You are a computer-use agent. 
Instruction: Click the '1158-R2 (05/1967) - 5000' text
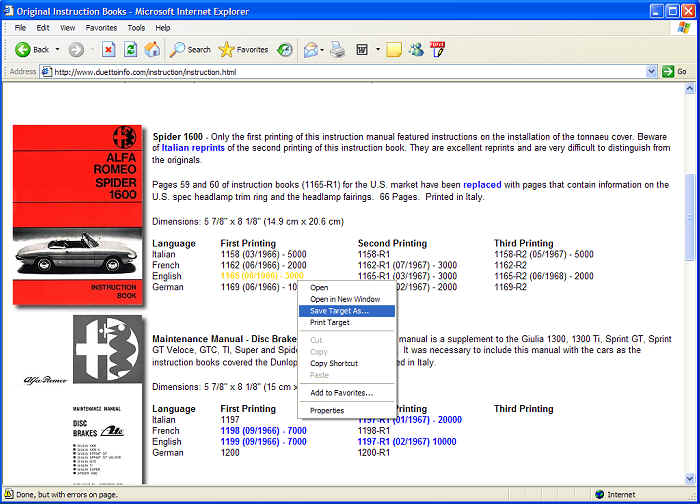pyautogui.click(x=544, y=254)
